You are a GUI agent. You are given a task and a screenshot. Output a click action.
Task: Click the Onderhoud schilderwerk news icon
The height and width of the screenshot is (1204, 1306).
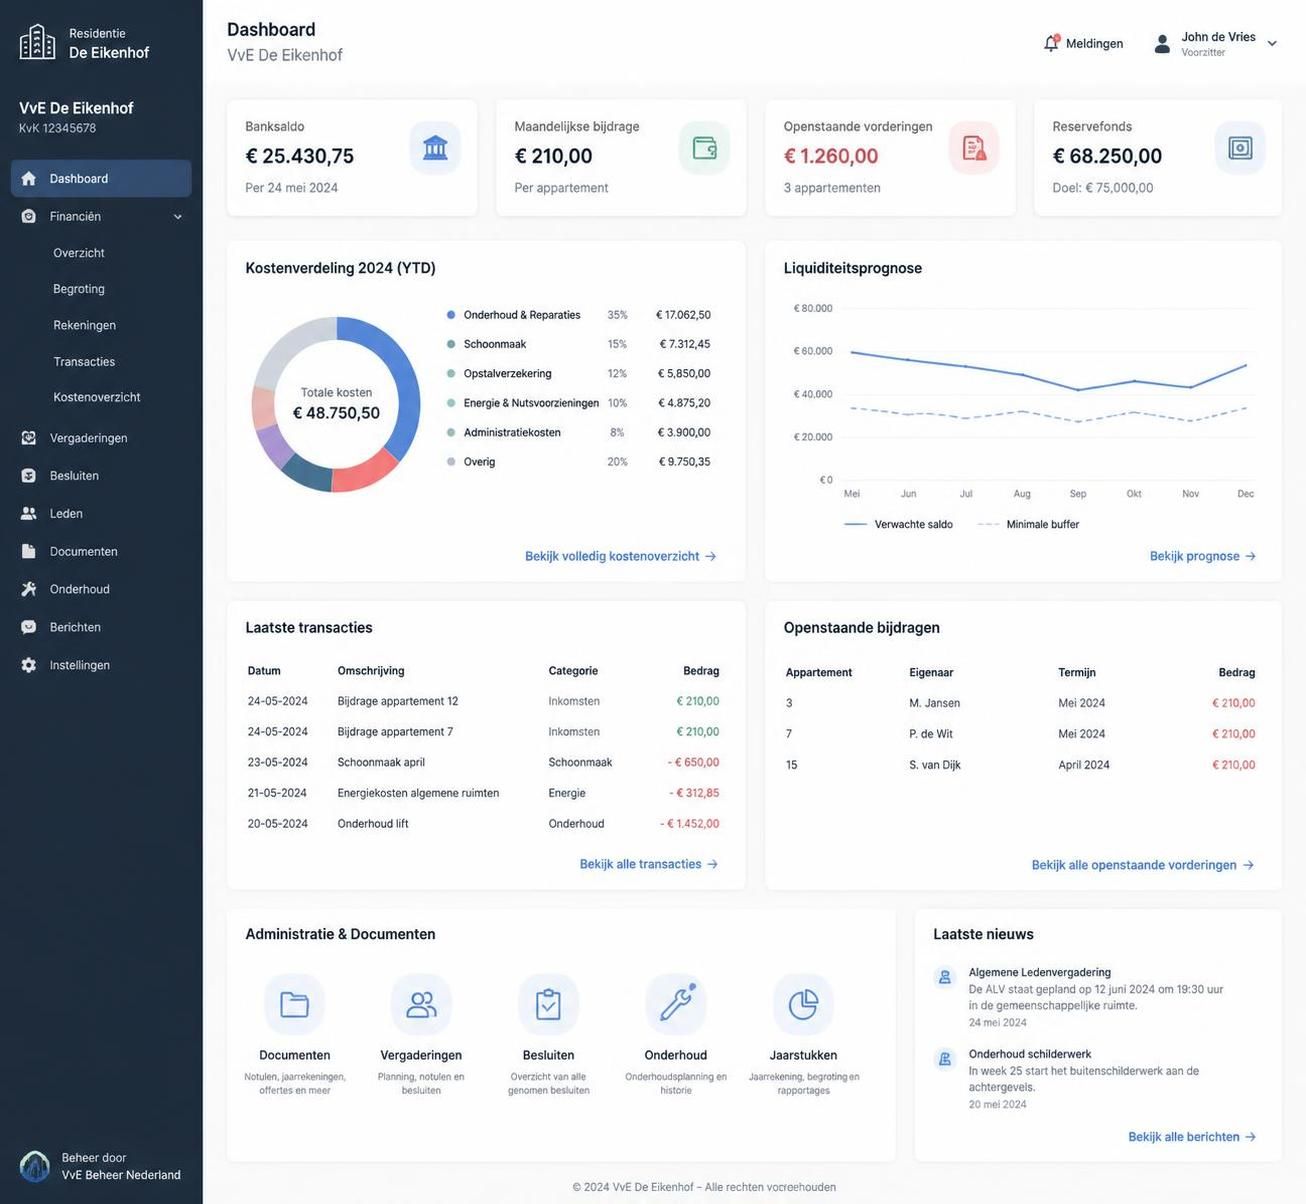945,1059
